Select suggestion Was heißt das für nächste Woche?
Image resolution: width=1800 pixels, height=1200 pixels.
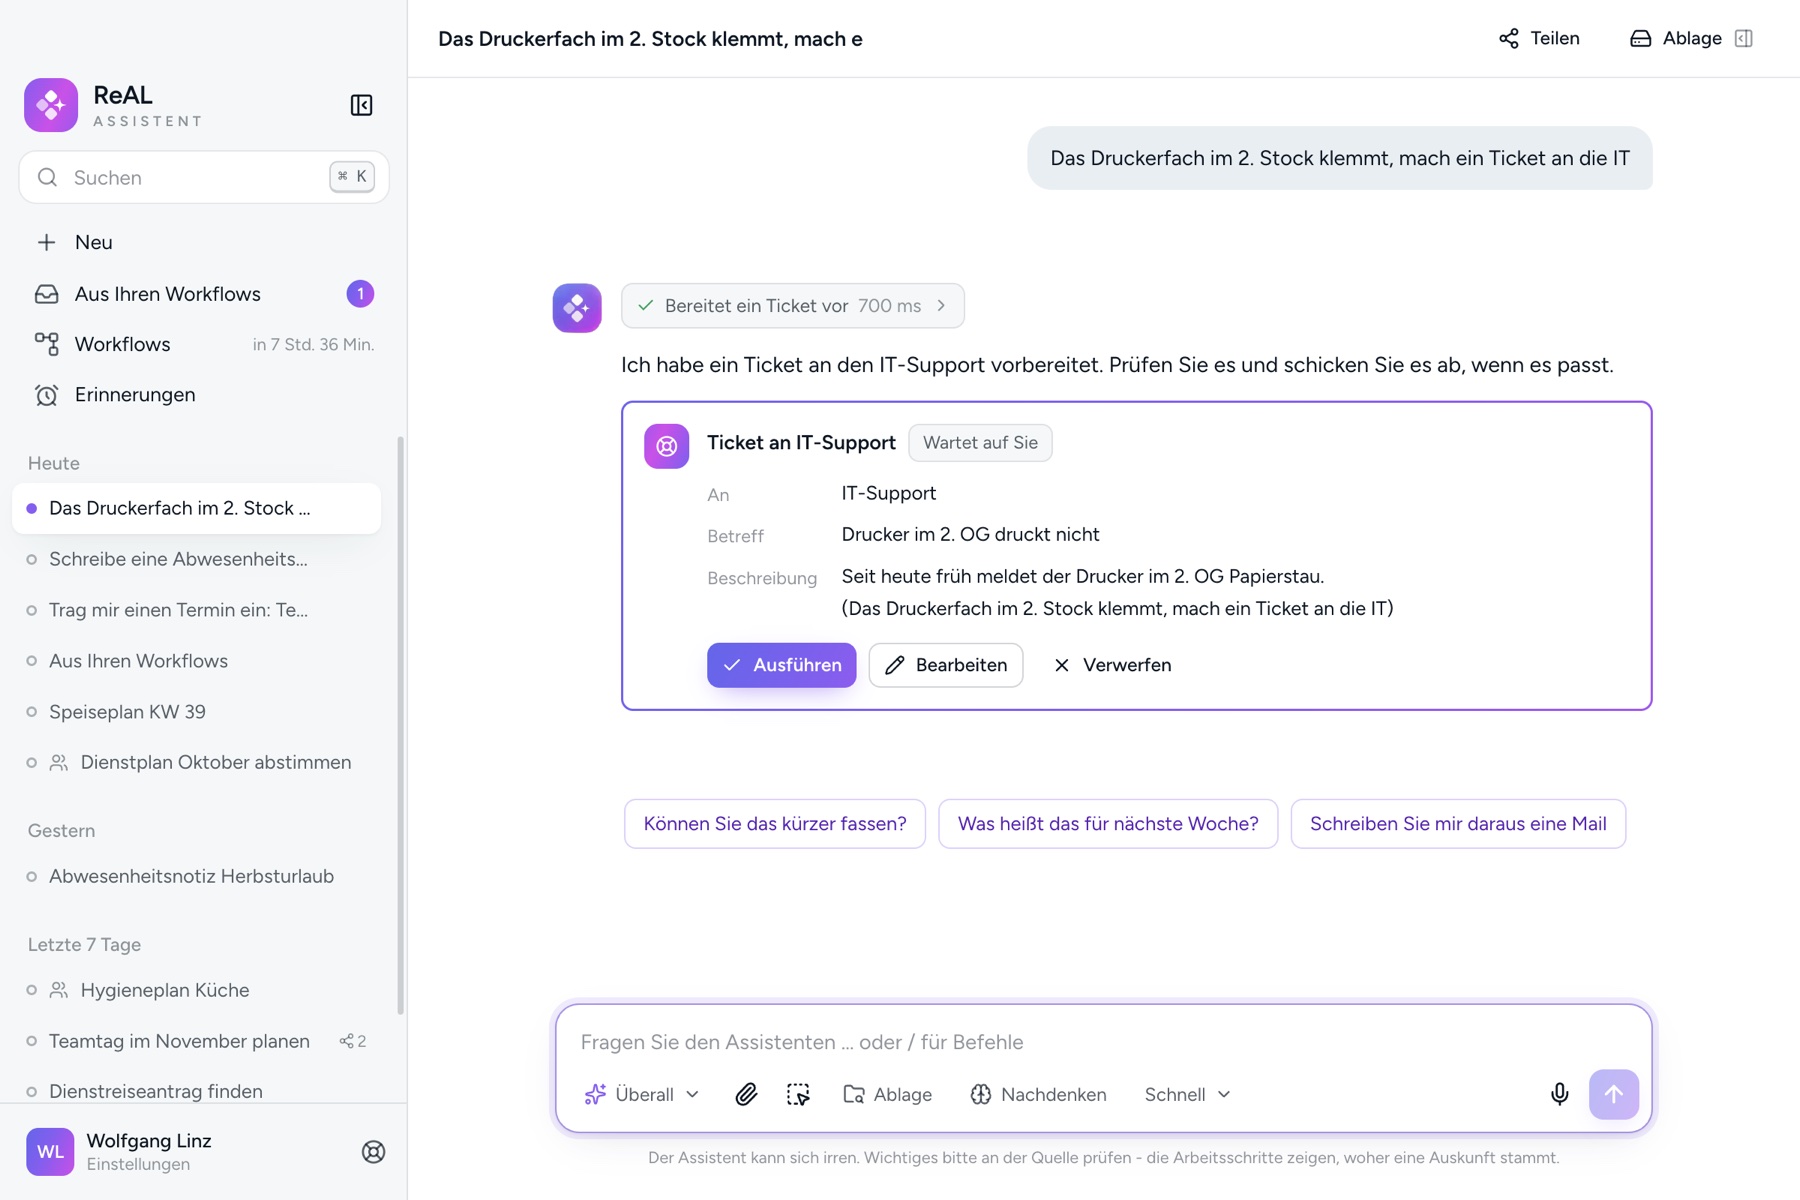tap(1108, 824)
